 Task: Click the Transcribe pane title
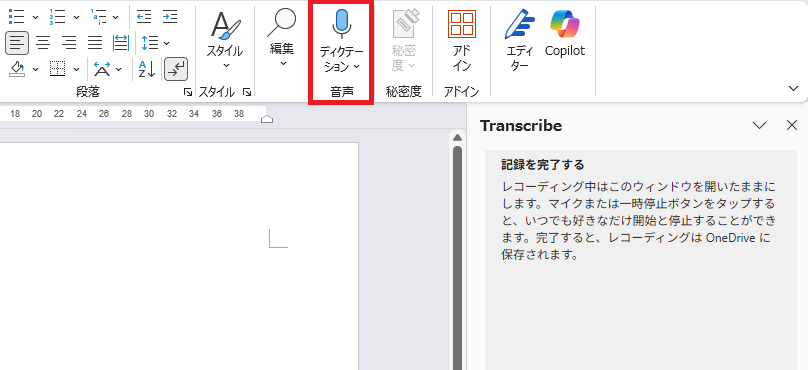pyautogui.click(x=521, y=126)
